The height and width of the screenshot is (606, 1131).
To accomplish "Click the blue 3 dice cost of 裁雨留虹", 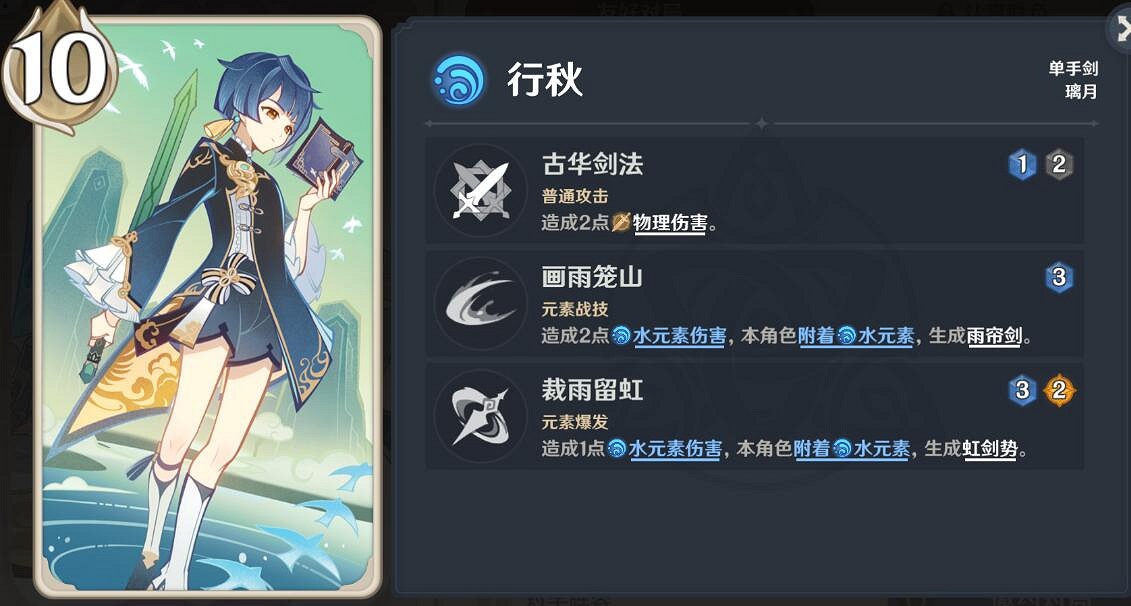I will tap(1022, 391).
